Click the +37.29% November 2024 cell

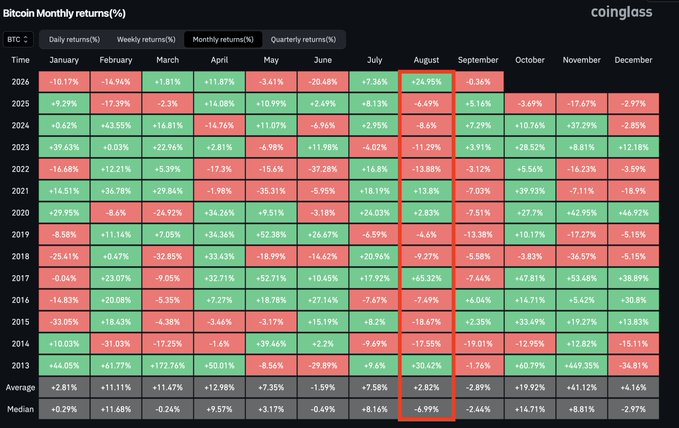point(582,126)
